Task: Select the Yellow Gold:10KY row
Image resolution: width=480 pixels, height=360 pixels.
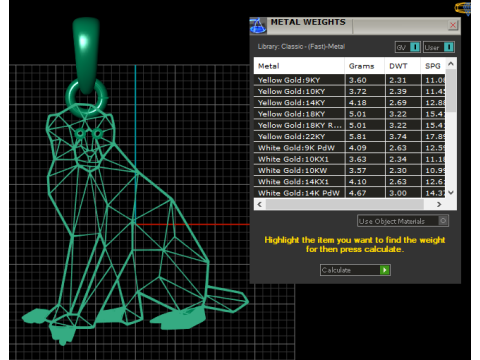Action: pyautogui.click(x=350, y=91)
